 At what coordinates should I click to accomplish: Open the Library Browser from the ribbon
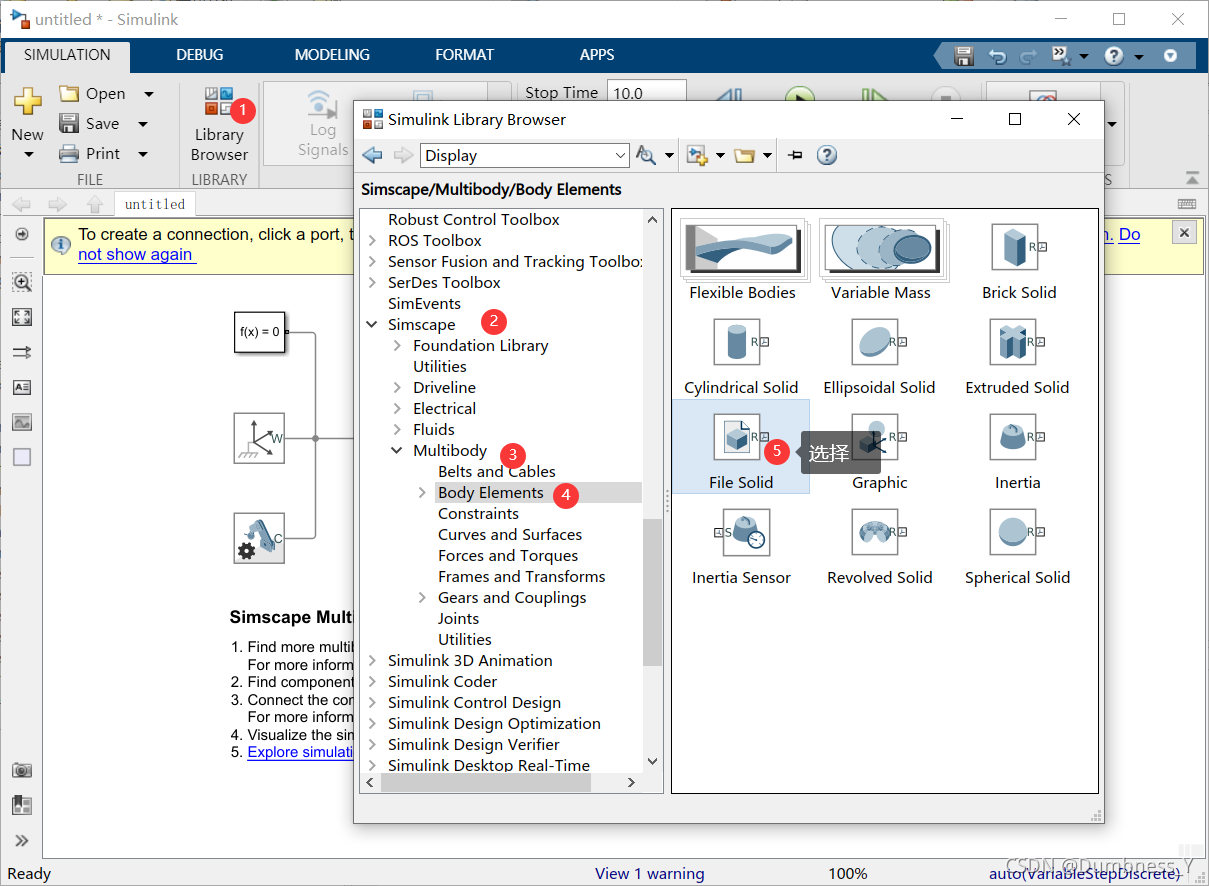coord(219,124)
